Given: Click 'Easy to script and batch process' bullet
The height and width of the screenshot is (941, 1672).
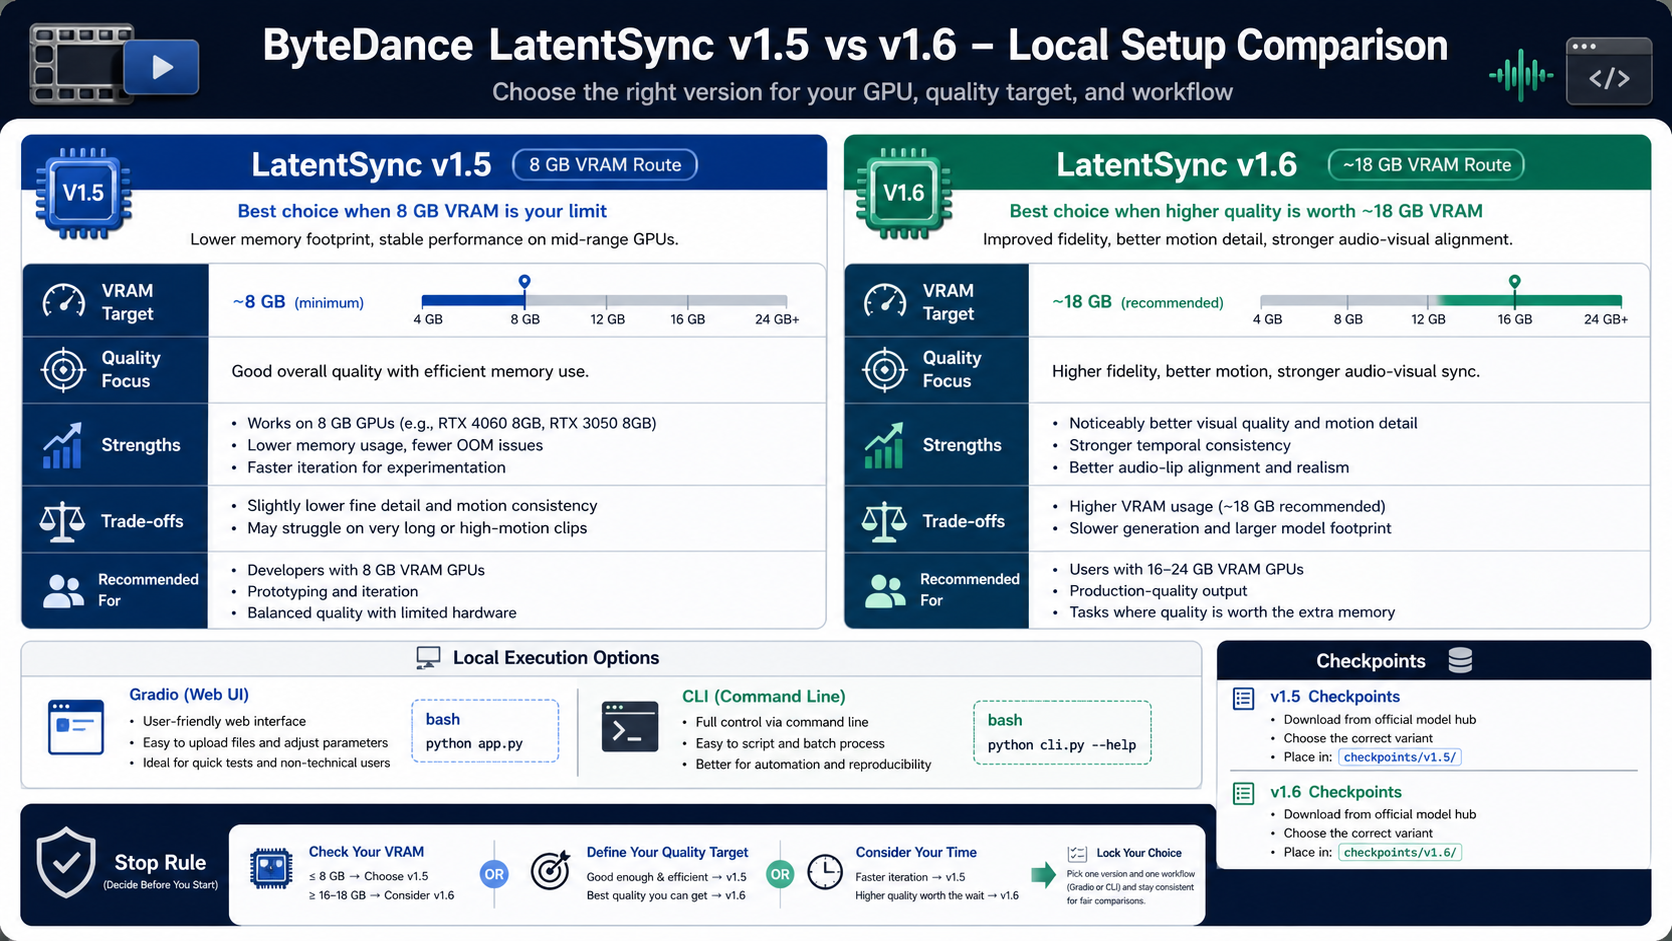Looking at the screenshot, I should click(x=790, y=743).
